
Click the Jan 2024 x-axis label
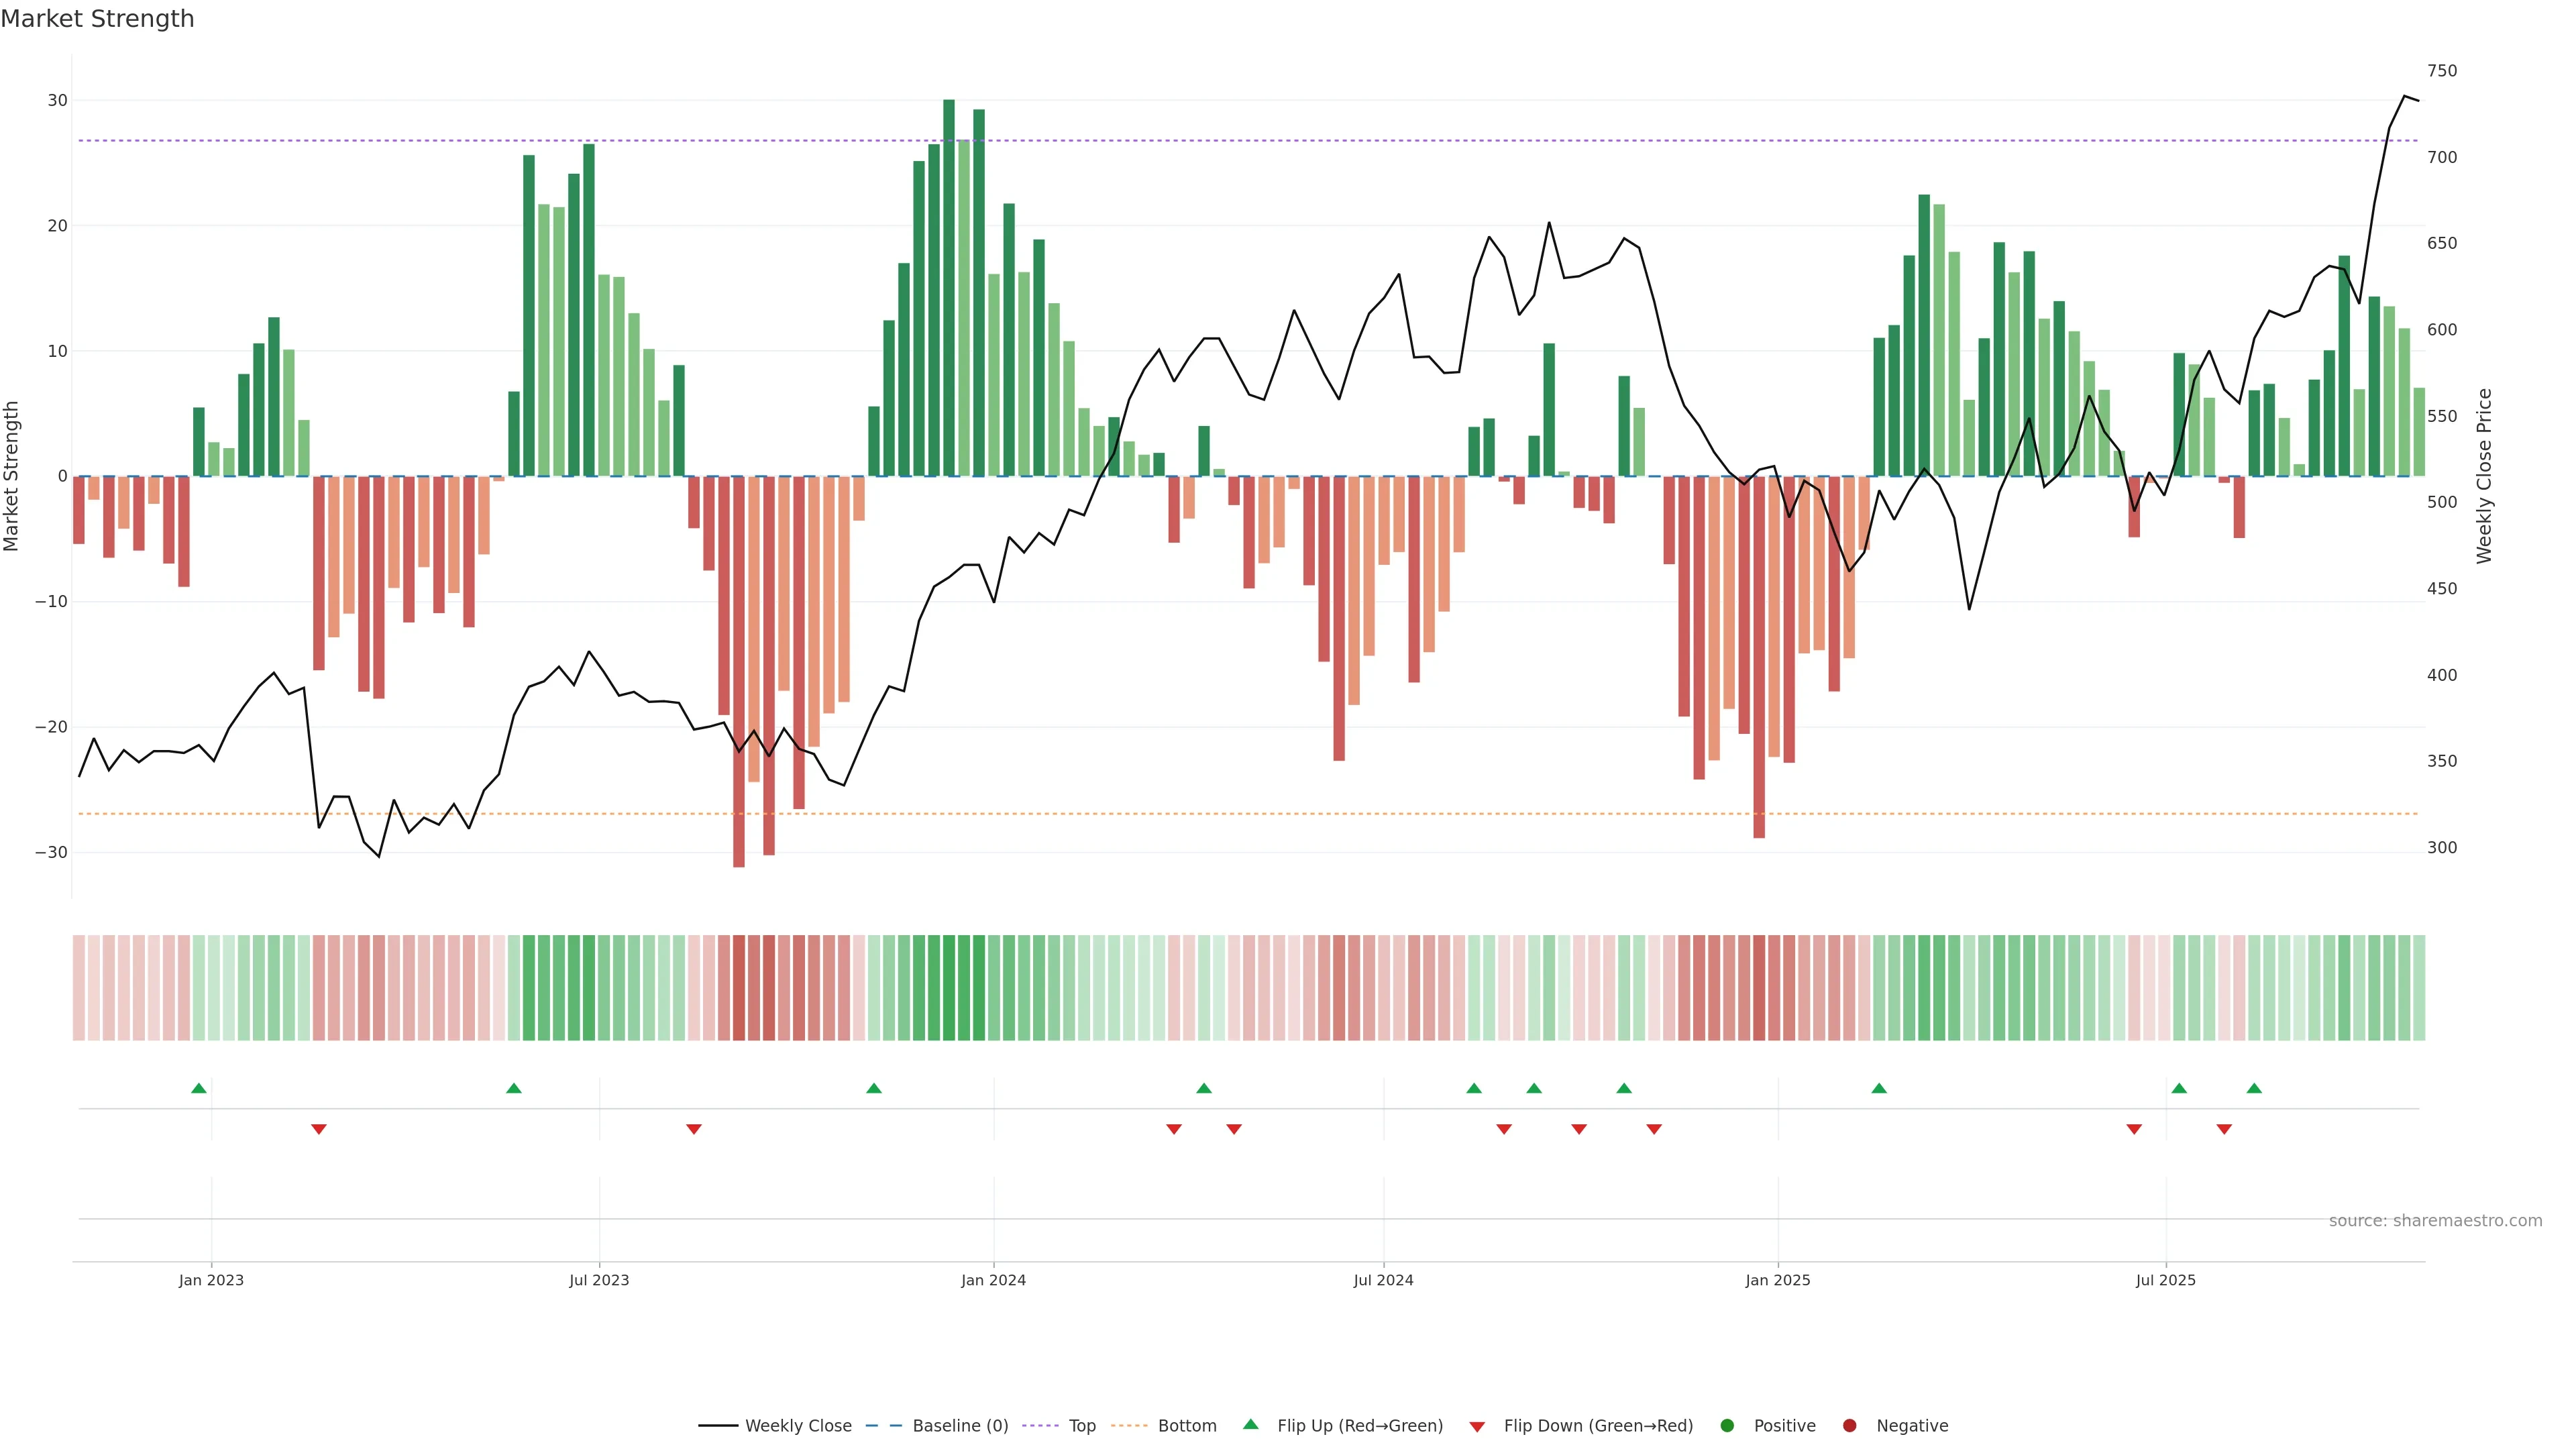[993, 1280]
